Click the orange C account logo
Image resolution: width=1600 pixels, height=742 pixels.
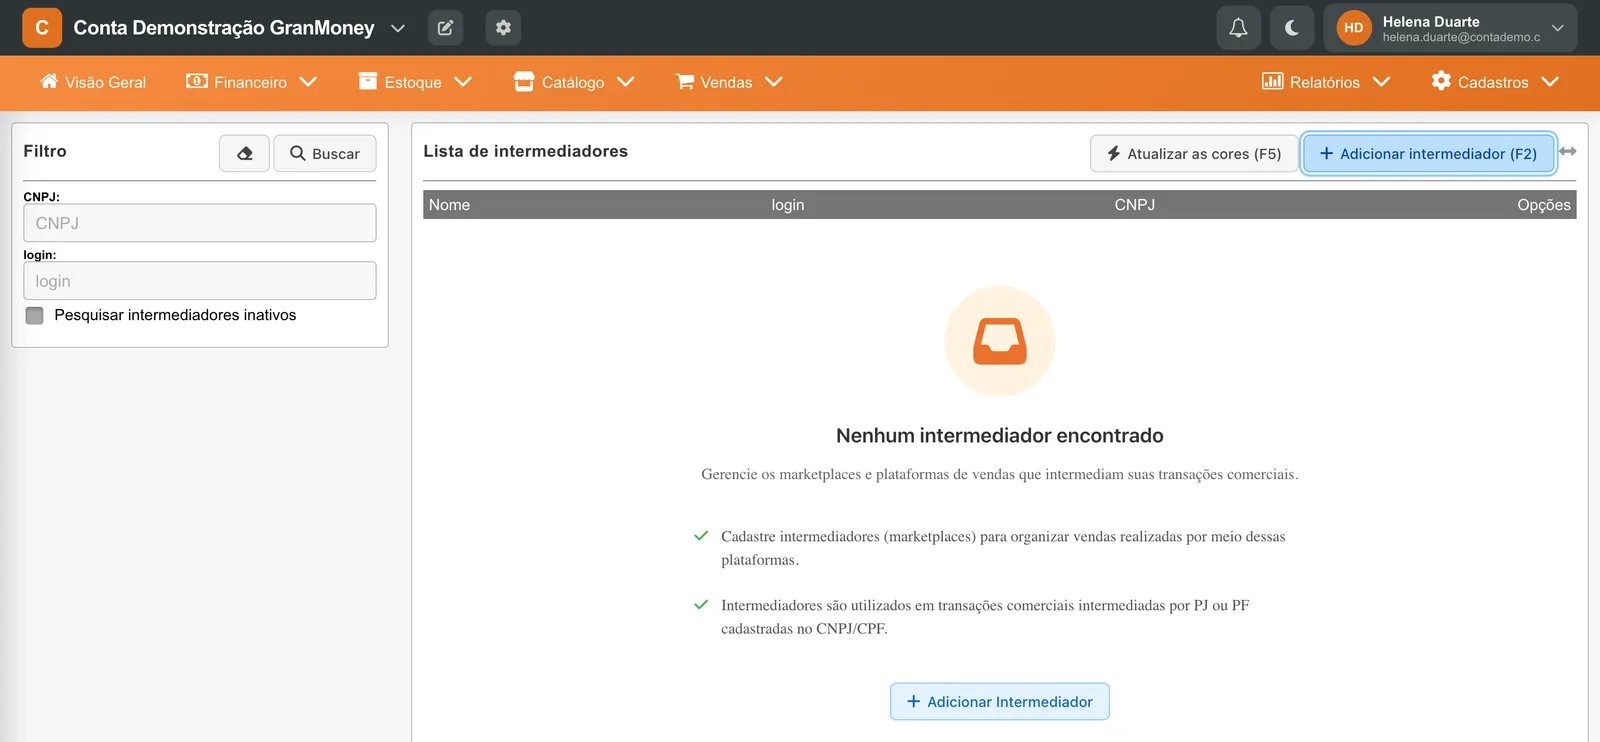click(x=42, y=28)
